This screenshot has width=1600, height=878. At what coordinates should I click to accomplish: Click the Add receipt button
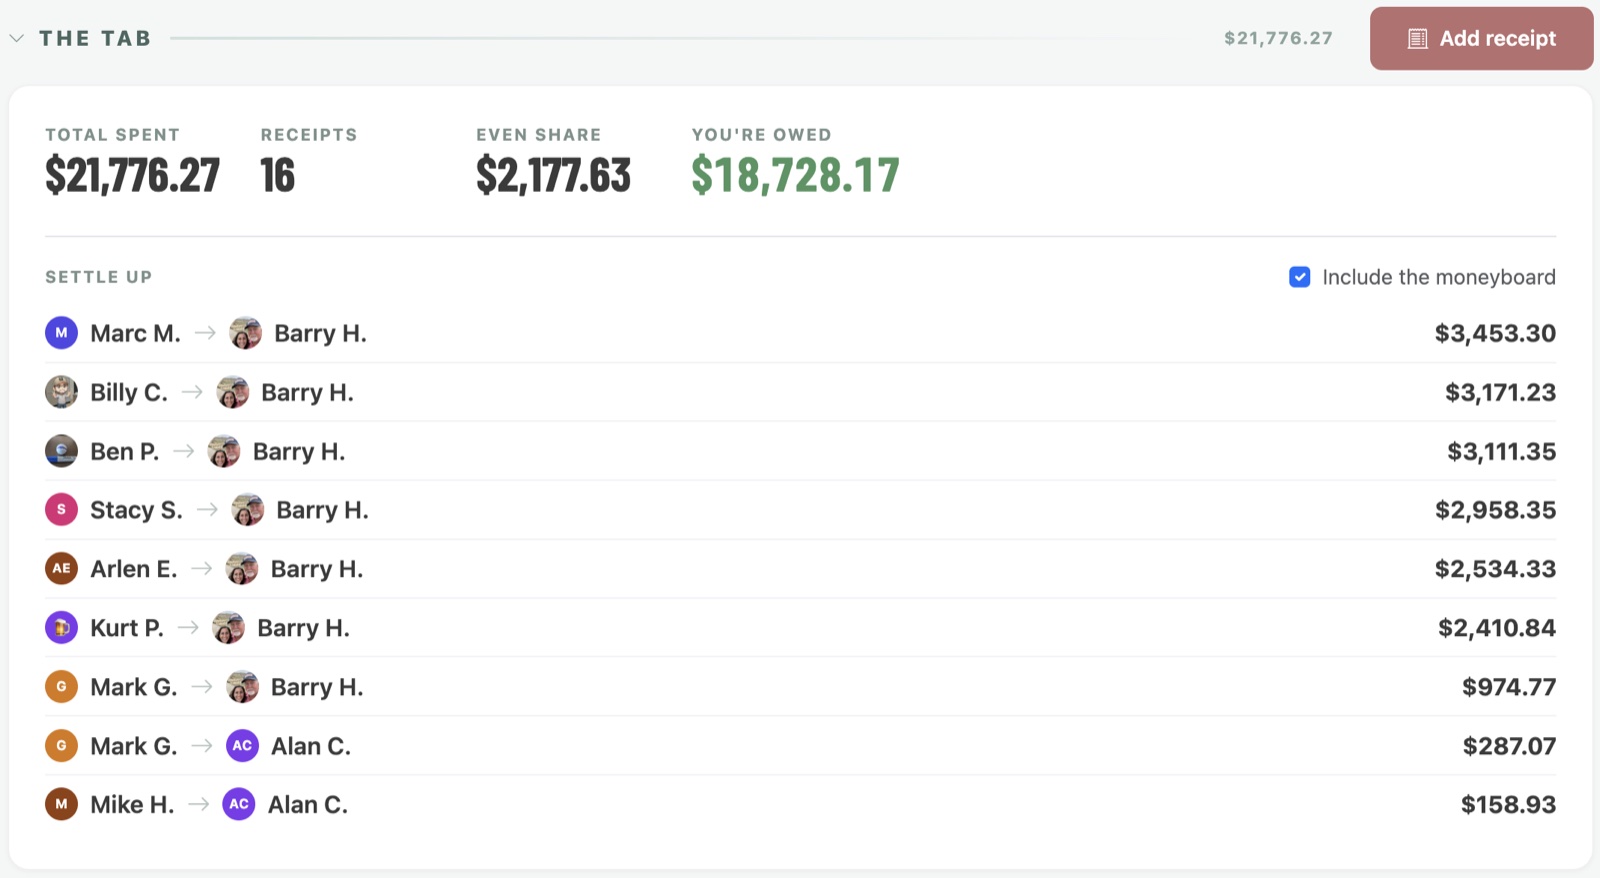click(1481, 39)
